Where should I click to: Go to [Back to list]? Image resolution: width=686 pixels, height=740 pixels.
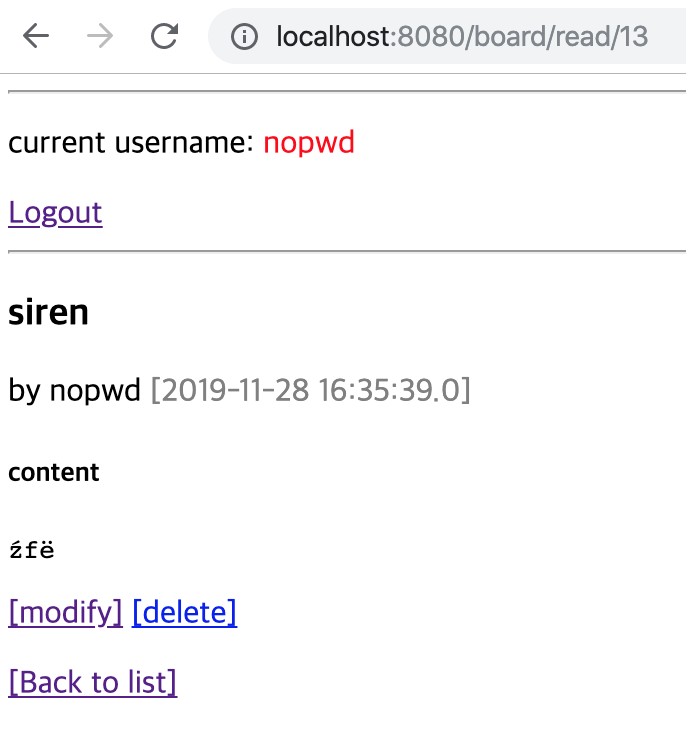(x=92, y=681)
